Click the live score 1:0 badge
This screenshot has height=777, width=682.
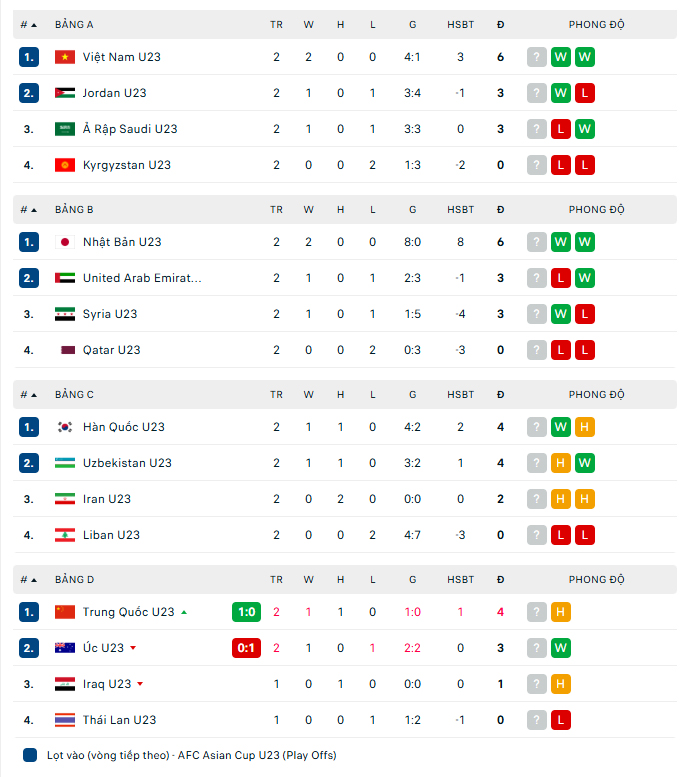(x=245, y=612)
